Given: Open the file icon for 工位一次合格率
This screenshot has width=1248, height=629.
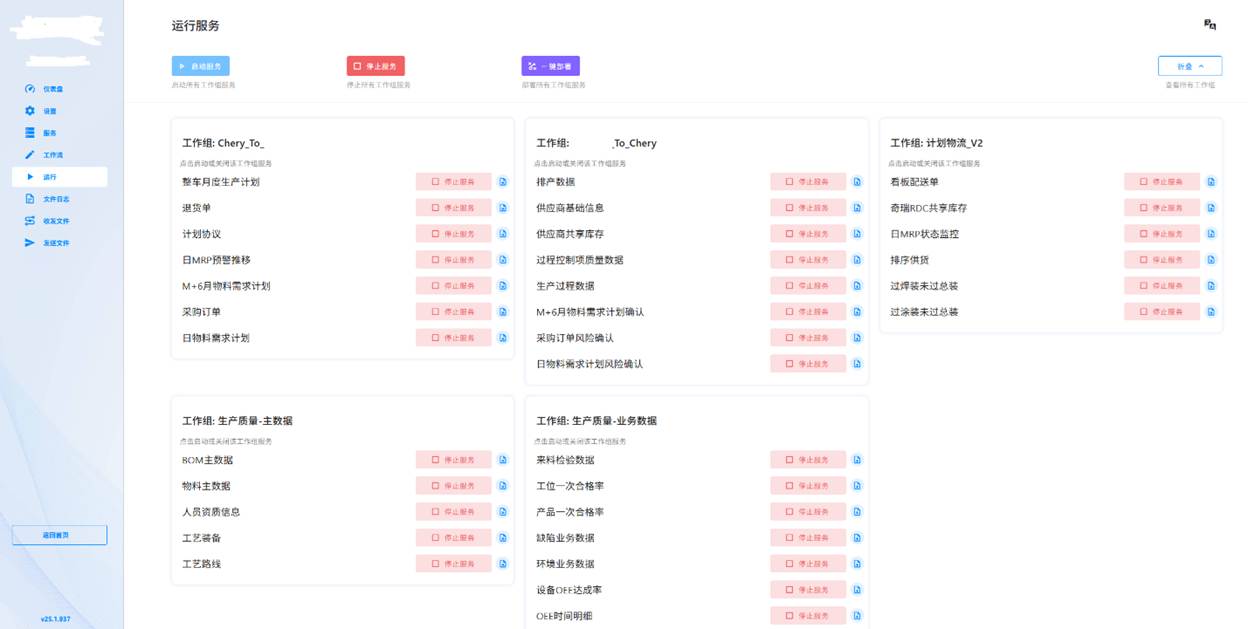Looking at the screenshot, I should coord(857,486).
